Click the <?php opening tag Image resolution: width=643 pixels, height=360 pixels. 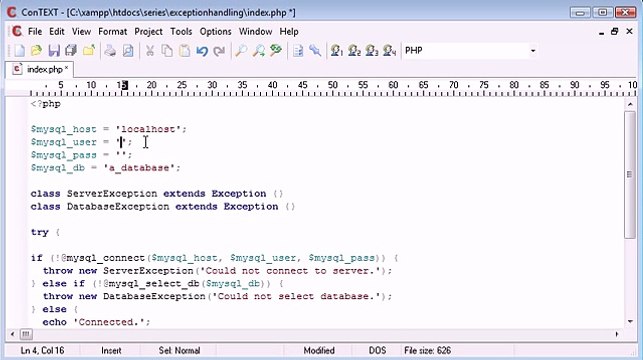click(46, 104)
